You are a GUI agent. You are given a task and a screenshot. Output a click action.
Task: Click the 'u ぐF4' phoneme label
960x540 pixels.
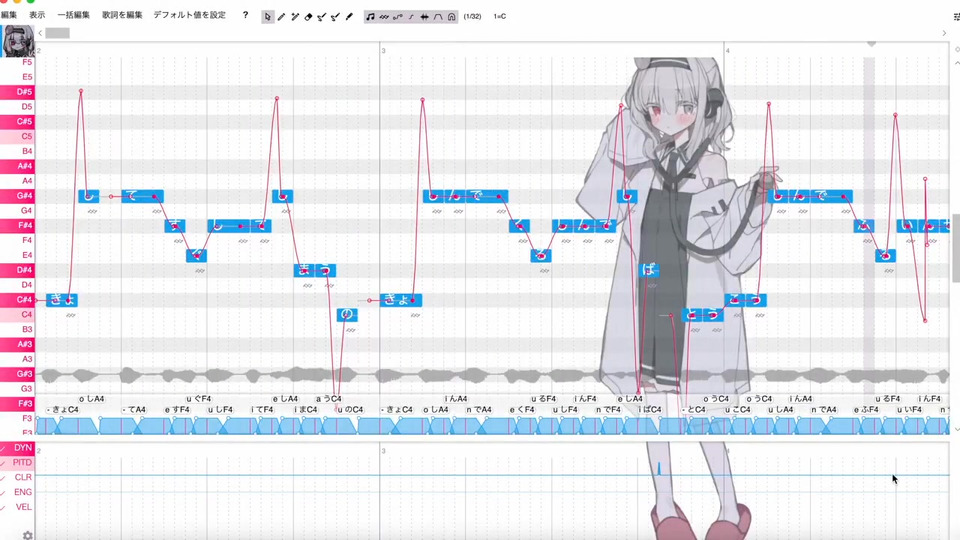(x=198, y=399)
